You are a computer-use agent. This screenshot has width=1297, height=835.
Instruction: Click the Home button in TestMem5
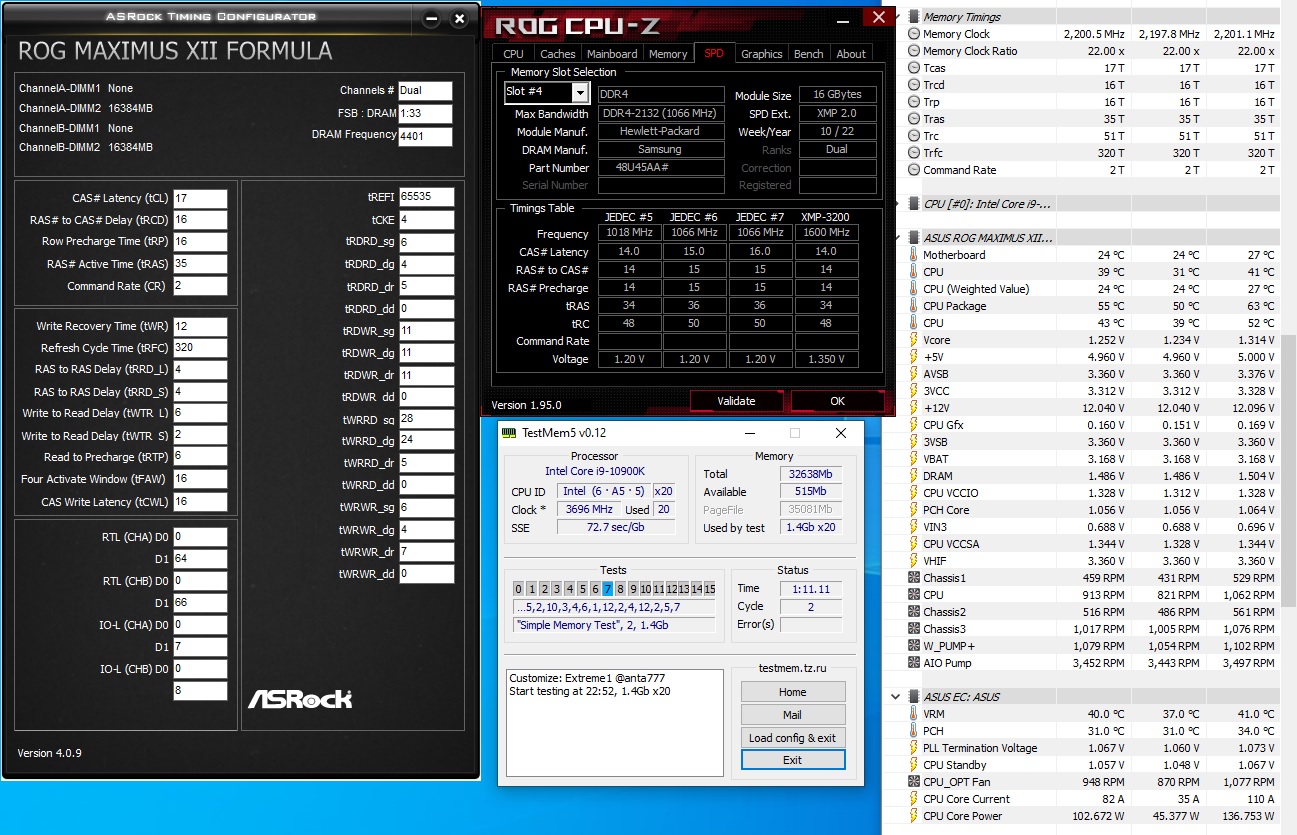(793, 692)
